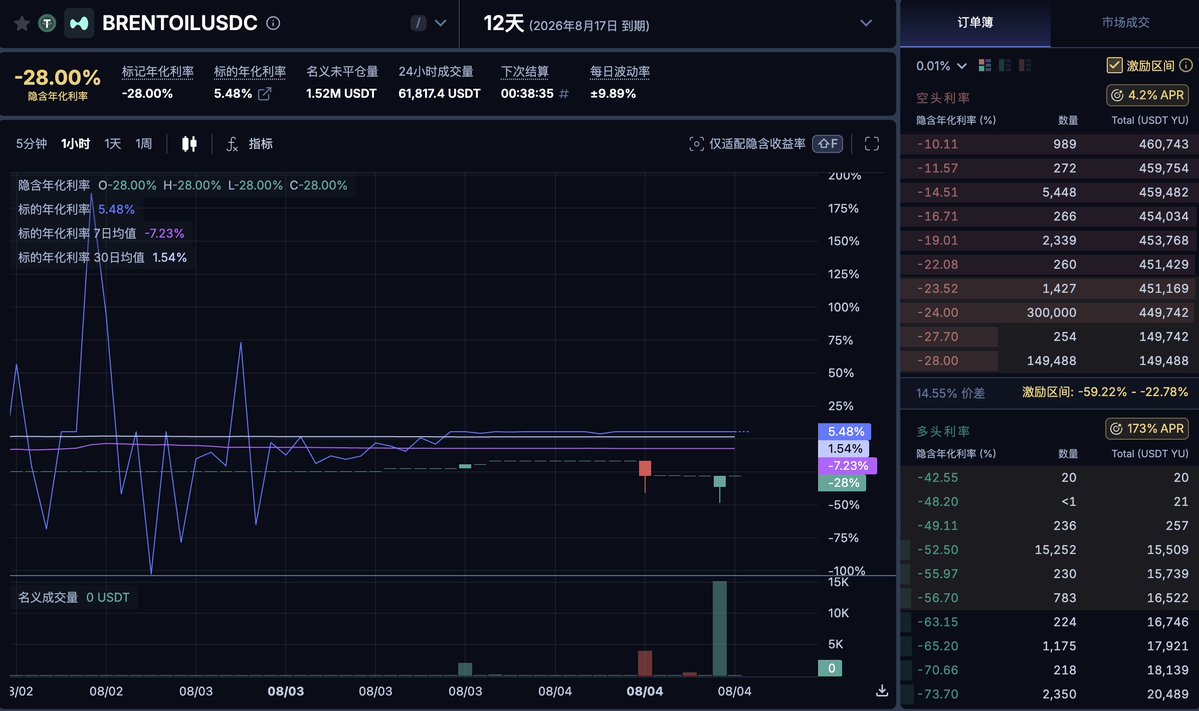
Task: Click the 下次结算 label
Action: pyautogui.click(x=525, y=71)
